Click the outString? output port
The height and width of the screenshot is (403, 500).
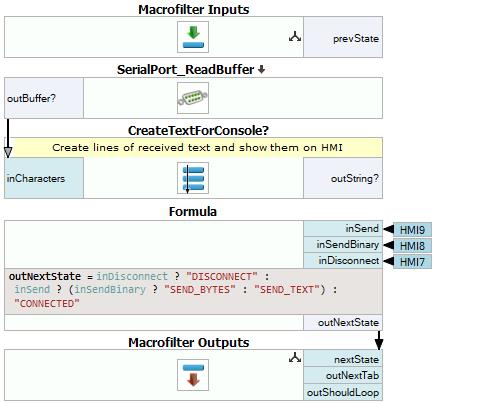click(343, 178)
